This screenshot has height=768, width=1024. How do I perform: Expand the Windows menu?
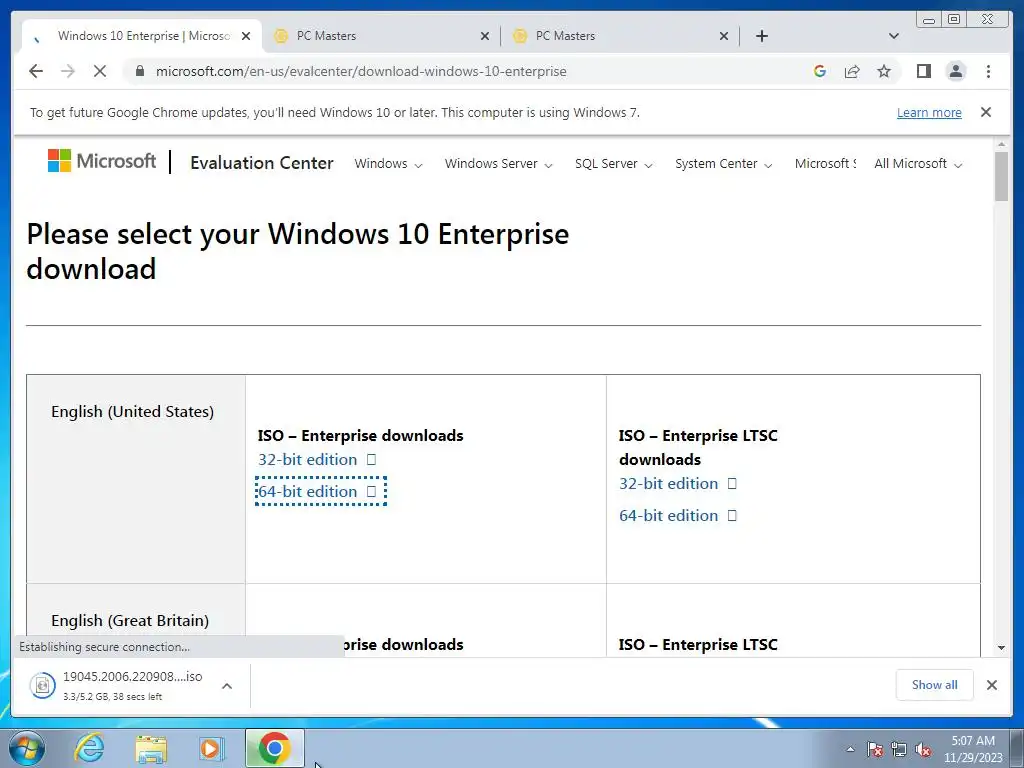[388, 163]
